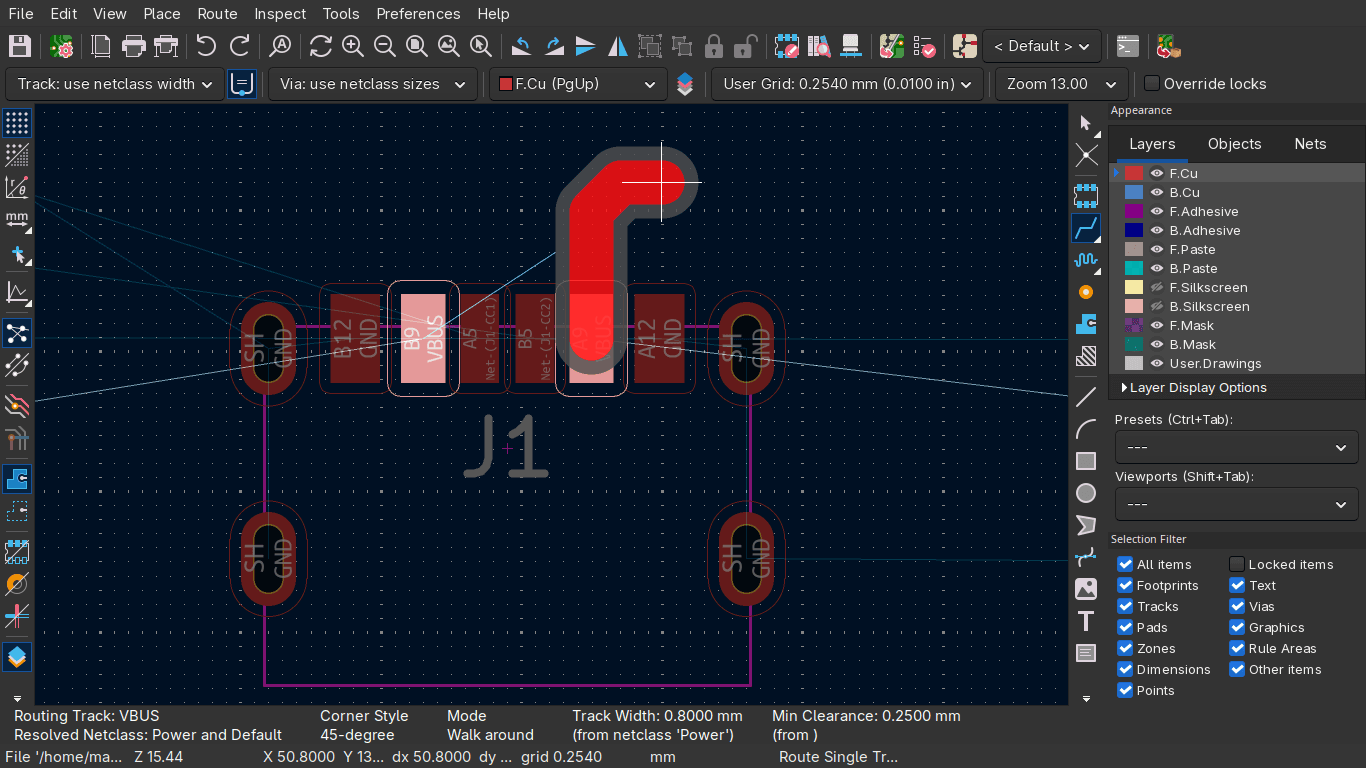Select the Add Text tool
The height and width of the screenshot is (768, 1366).
tap(1086, 621)
